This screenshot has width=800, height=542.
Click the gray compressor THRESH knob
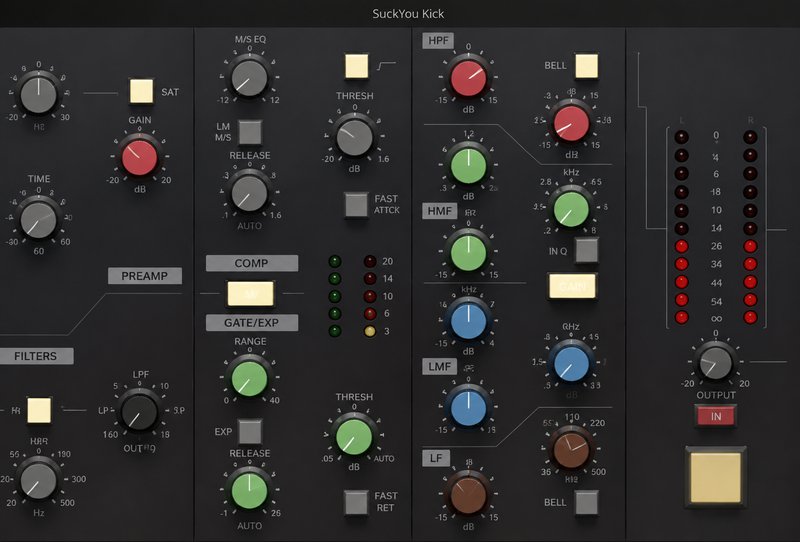click(355, 137)
